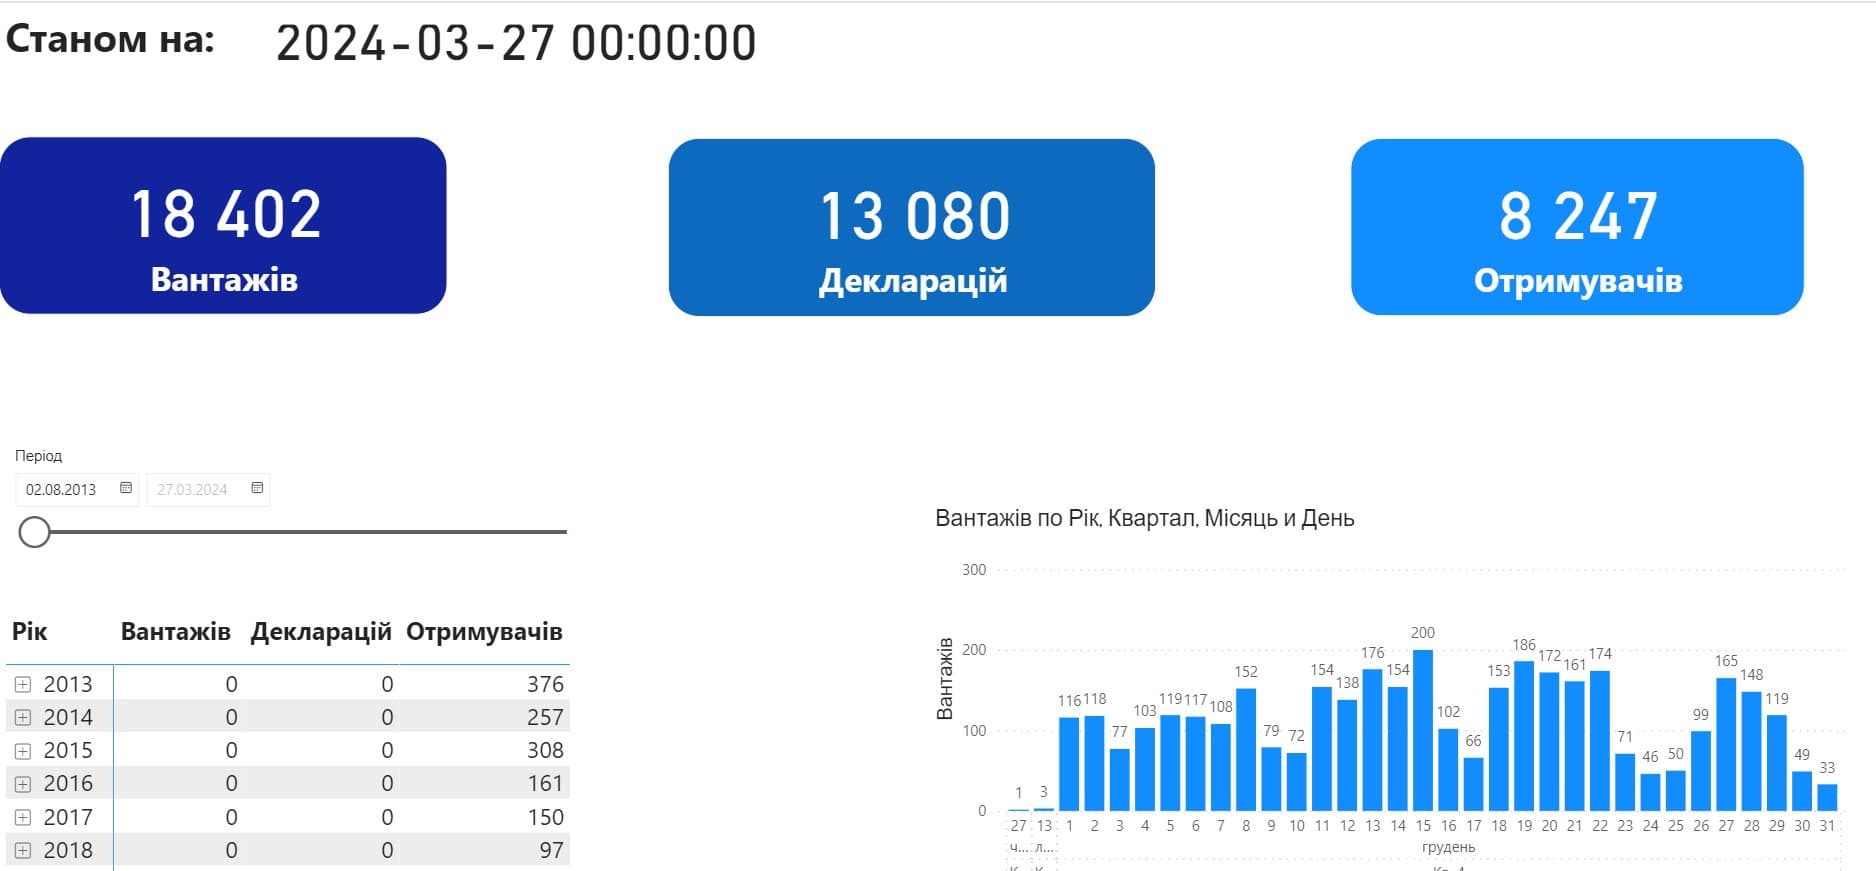Select the chart bar for day 1 (116)
This screenshot has height=871, width=1876.
(x=1069, y=764)
